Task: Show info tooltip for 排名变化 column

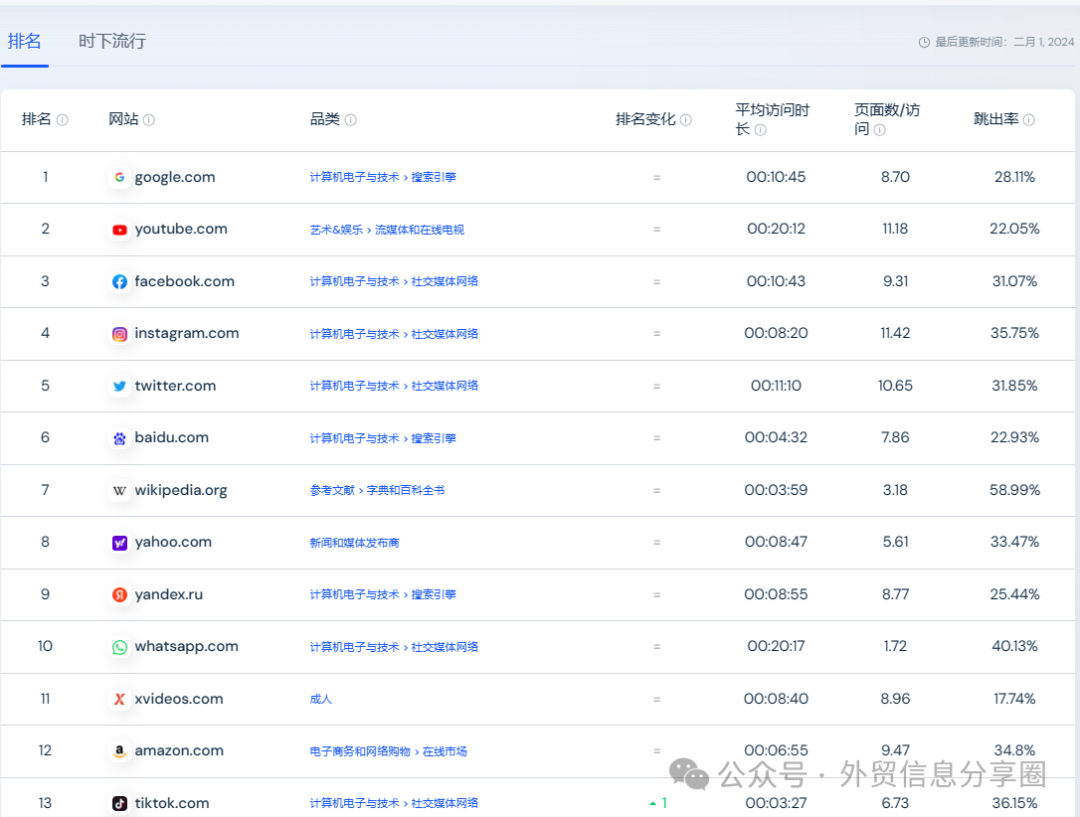Action: click(686, 120)
